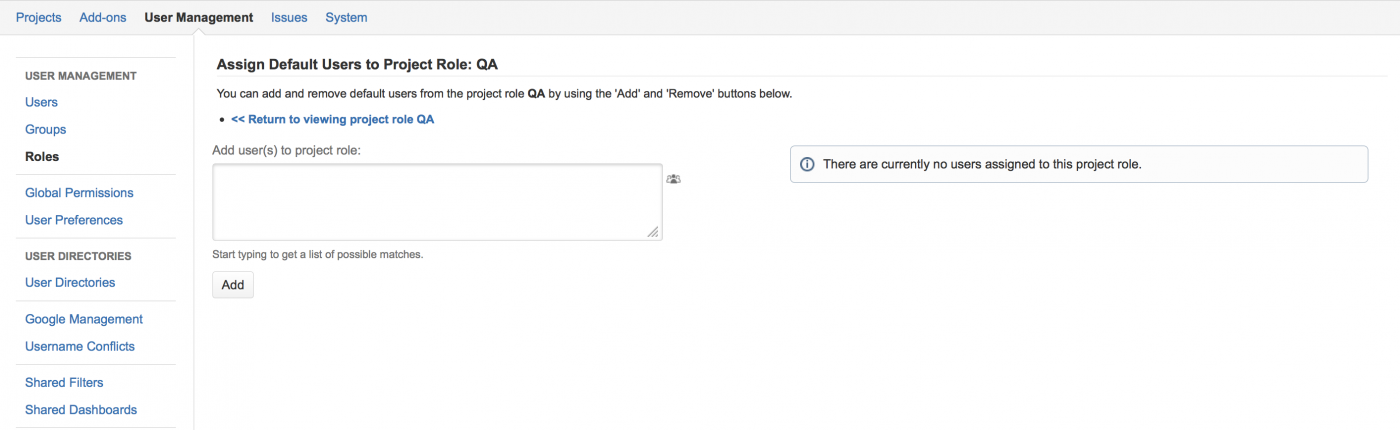This screenshot has width=1400, height=430.
Task: Open Groups in the sidebar
Action: [45, 129]
